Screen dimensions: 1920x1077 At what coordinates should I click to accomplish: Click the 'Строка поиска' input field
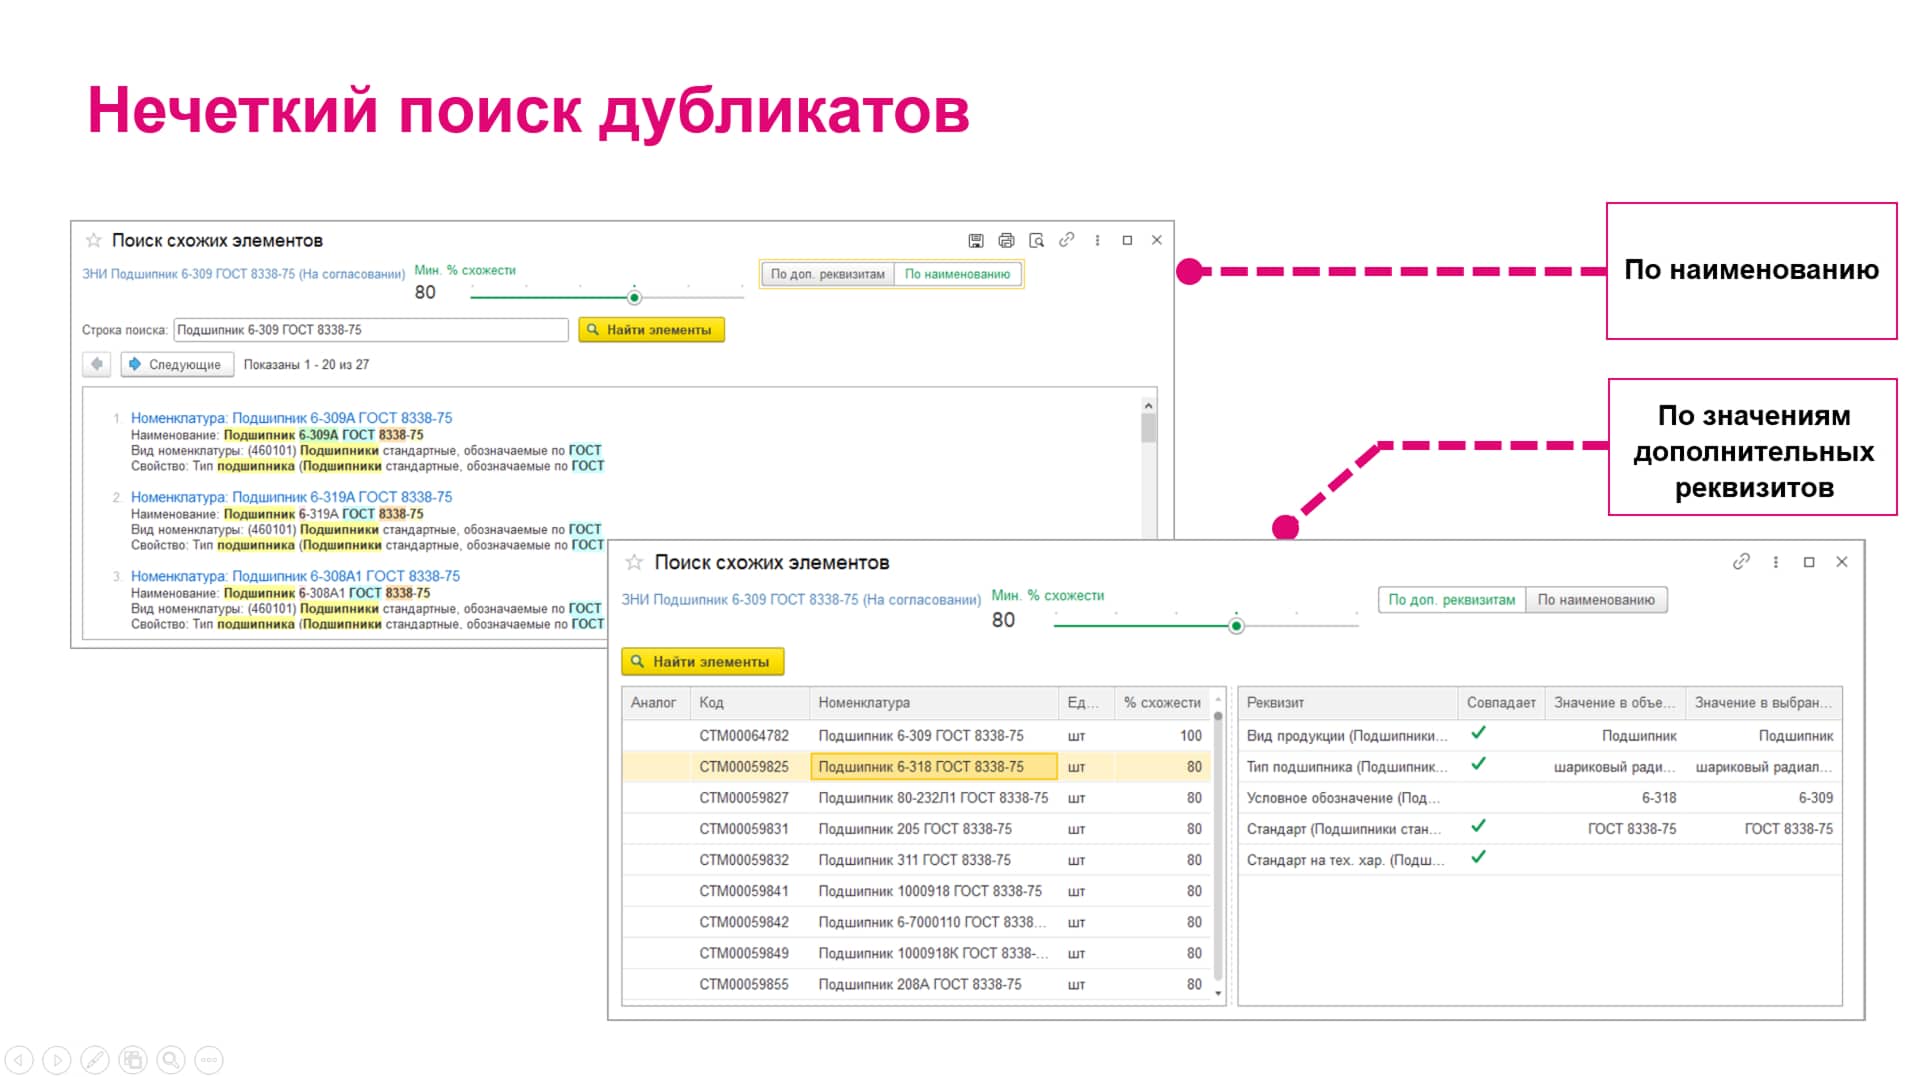[371, 330]
